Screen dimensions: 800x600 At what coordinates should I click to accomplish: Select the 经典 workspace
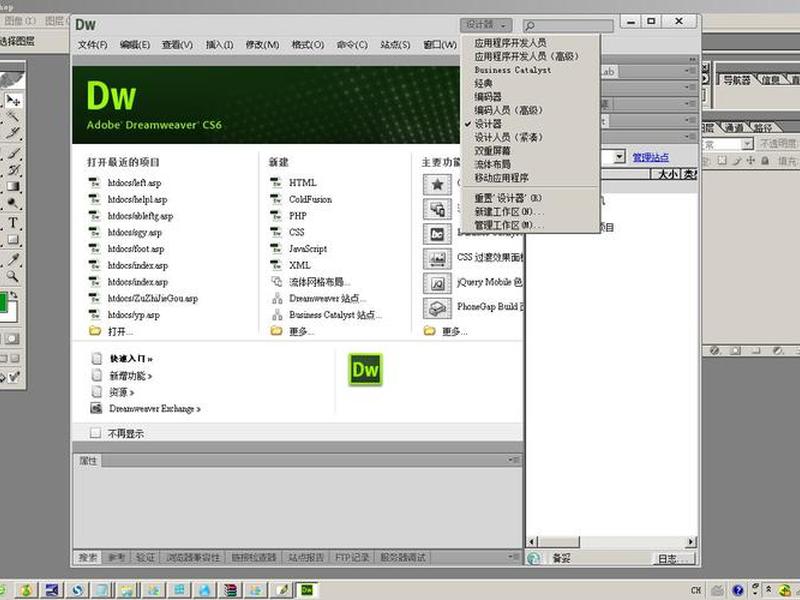[483, 83]
